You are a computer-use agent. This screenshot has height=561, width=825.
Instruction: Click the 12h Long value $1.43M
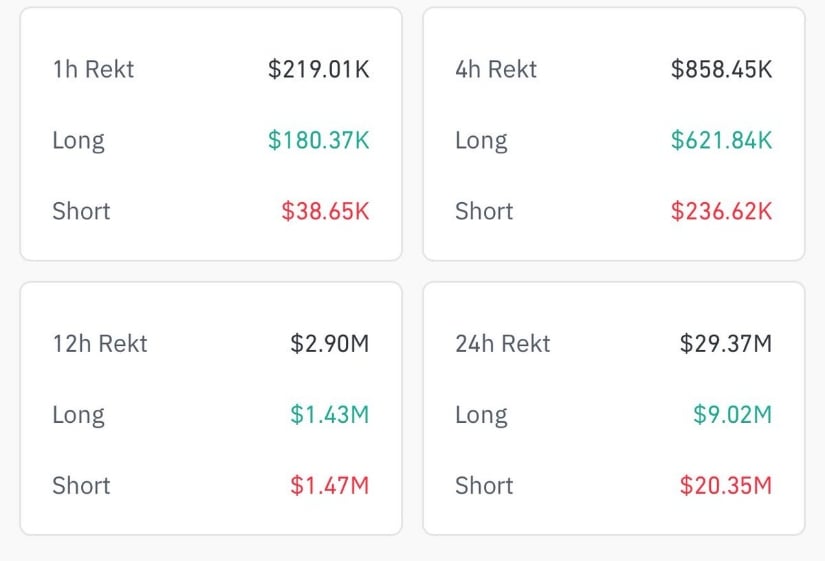[x=329, y=415]
